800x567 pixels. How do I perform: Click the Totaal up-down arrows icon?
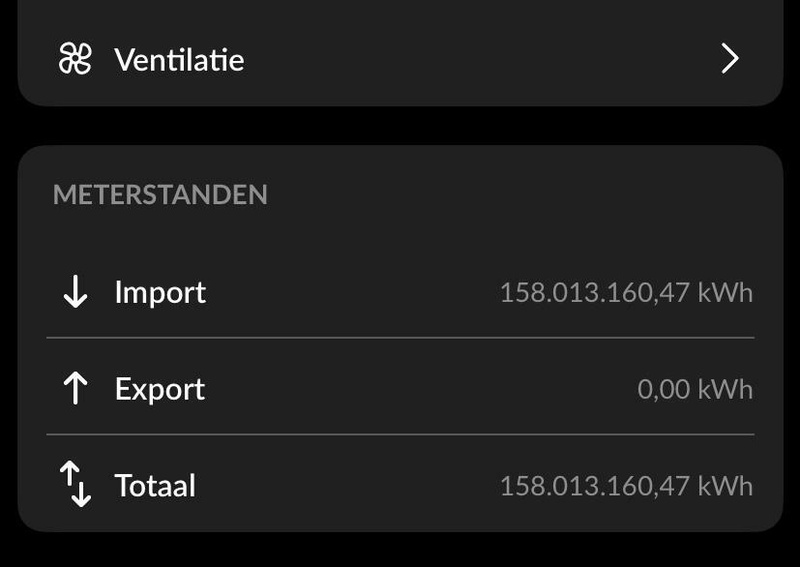[75, 485]
